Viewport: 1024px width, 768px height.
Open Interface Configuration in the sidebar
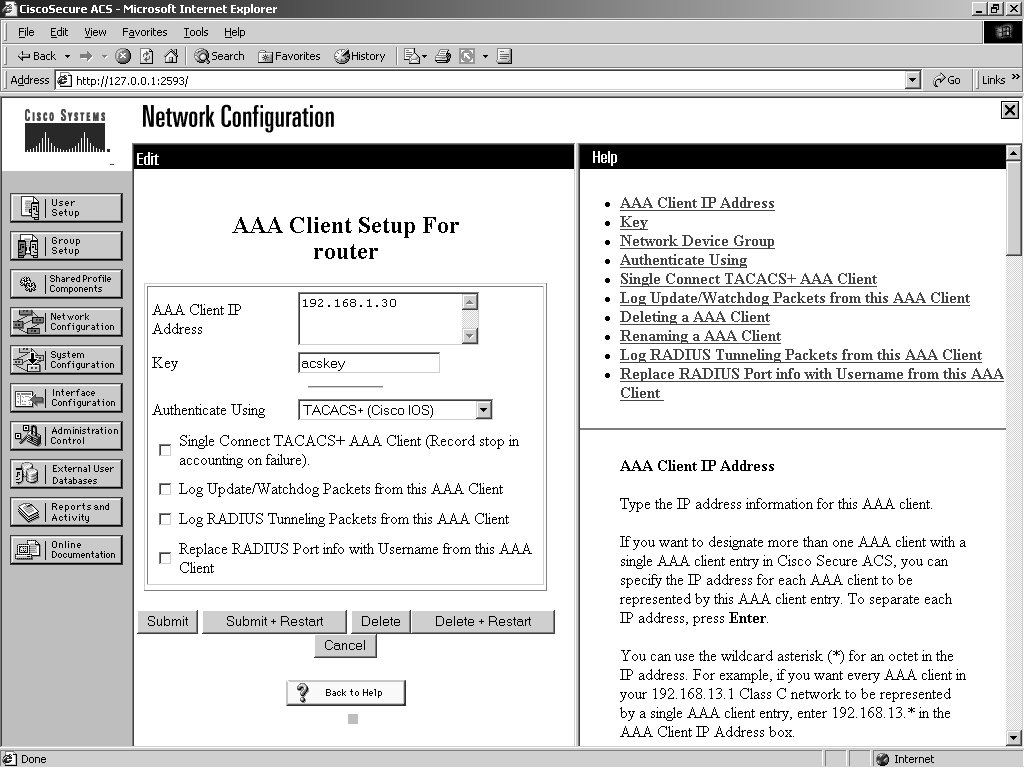pyautogui.click(x=66, y=398)
